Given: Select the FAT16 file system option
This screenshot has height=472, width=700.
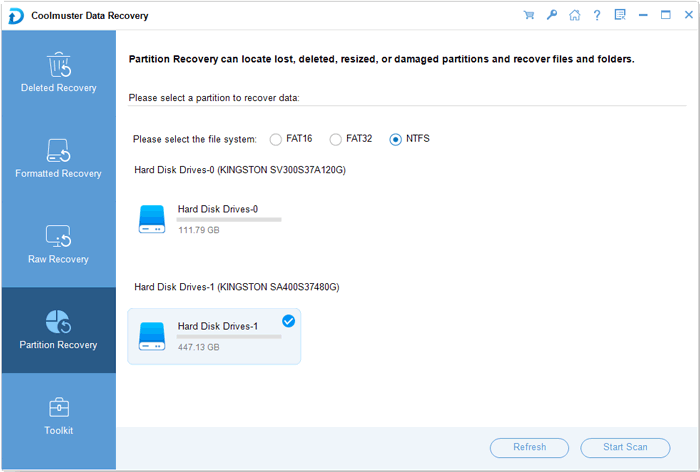Looking at the screenshot, I should (x=291, y=139).
